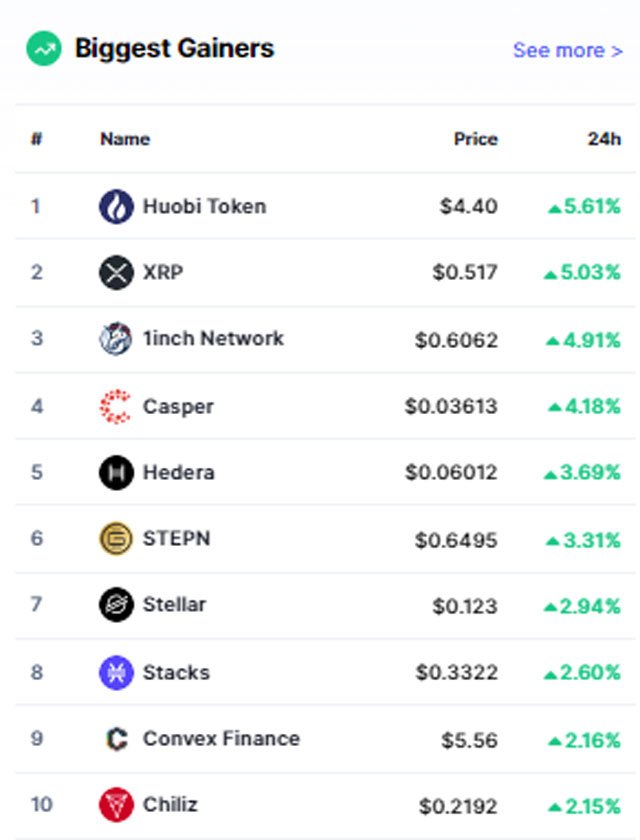Click the red Chiliz logo
Viewport: 640px width, 840px height.
[x=116, y=805]
